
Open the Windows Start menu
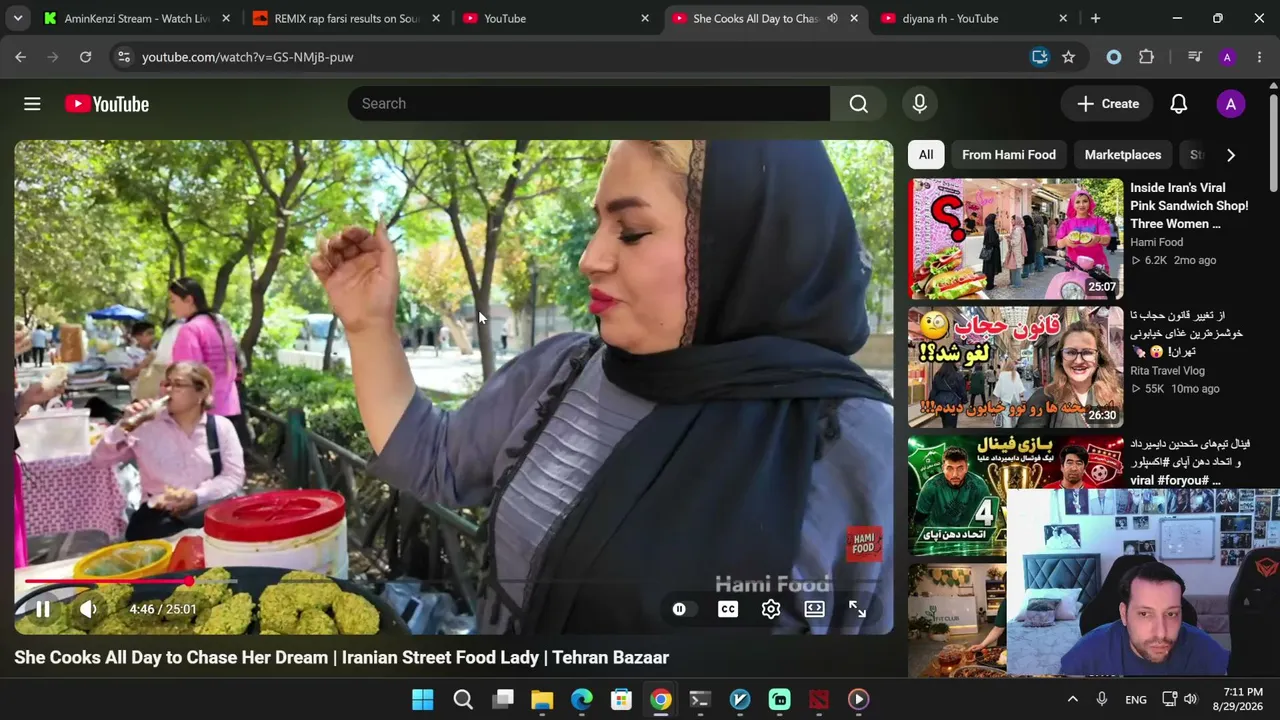click(x=423, y=699)
